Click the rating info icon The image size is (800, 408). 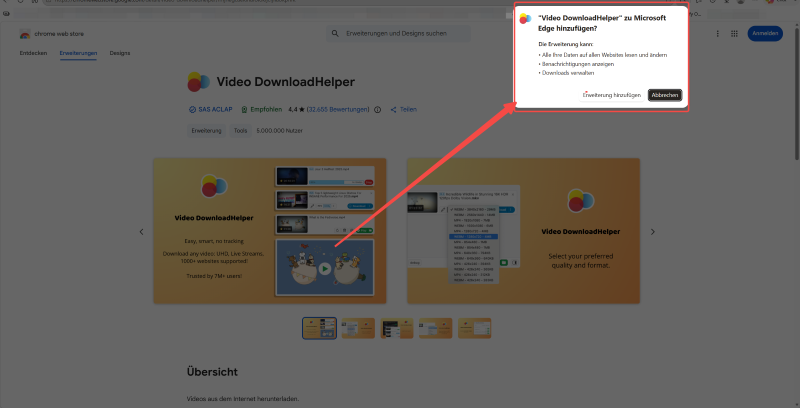[x=378, y=110]
